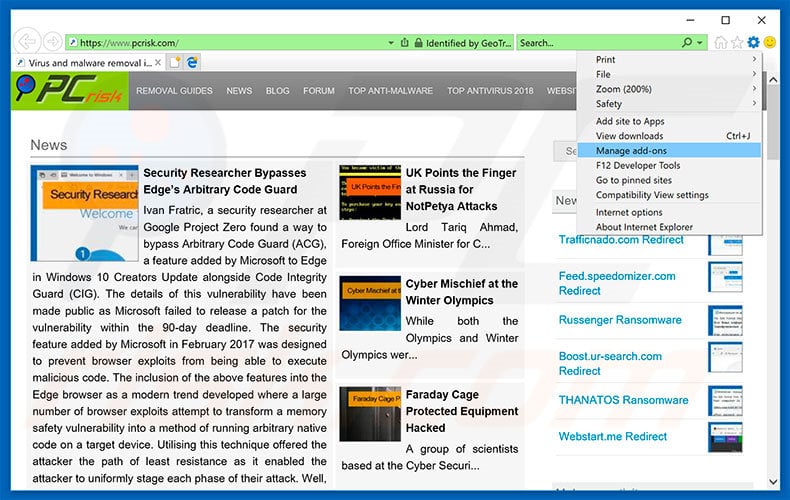
Task: Open Security Researcher Bypasses Edge's article headline
Action: [x=225, y=181]
